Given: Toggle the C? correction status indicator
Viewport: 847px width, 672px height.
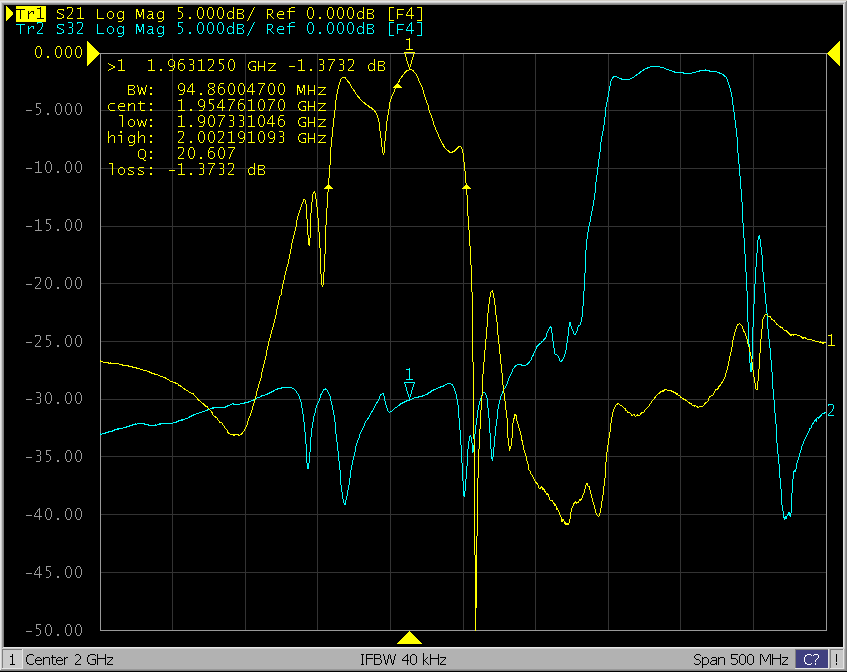Looking at the screenshot, I should [811, 660].
